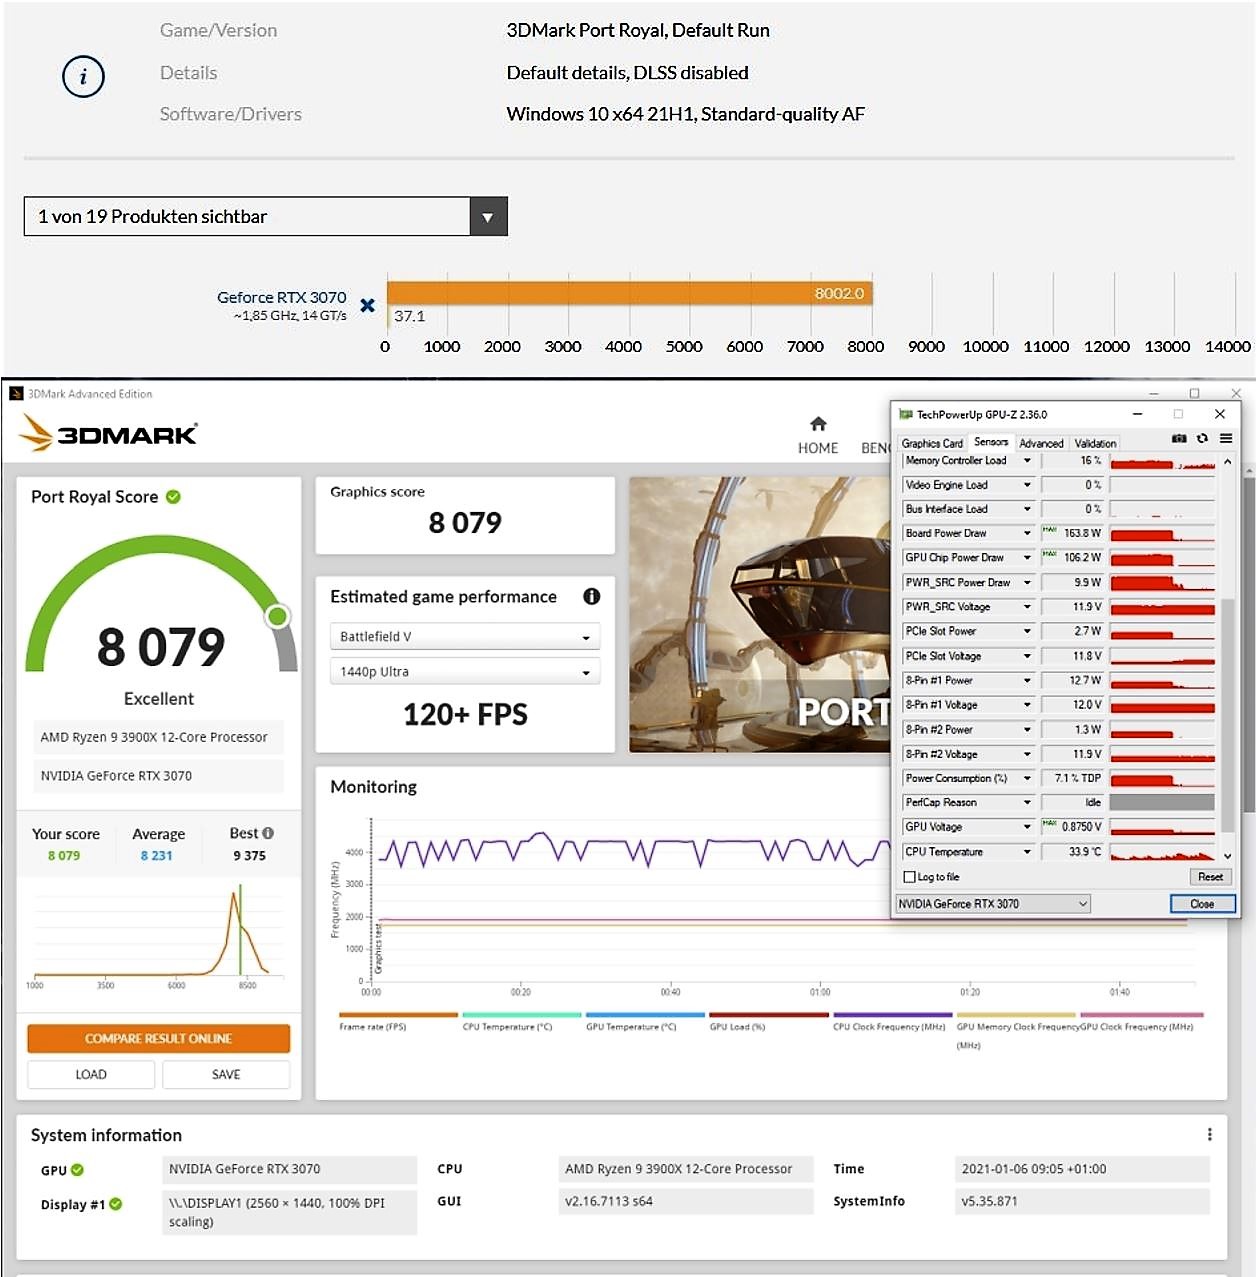Screen dimensions: 1256x1277
Task: Click the Close button in GPU-Z
Action: [1203, 904]
